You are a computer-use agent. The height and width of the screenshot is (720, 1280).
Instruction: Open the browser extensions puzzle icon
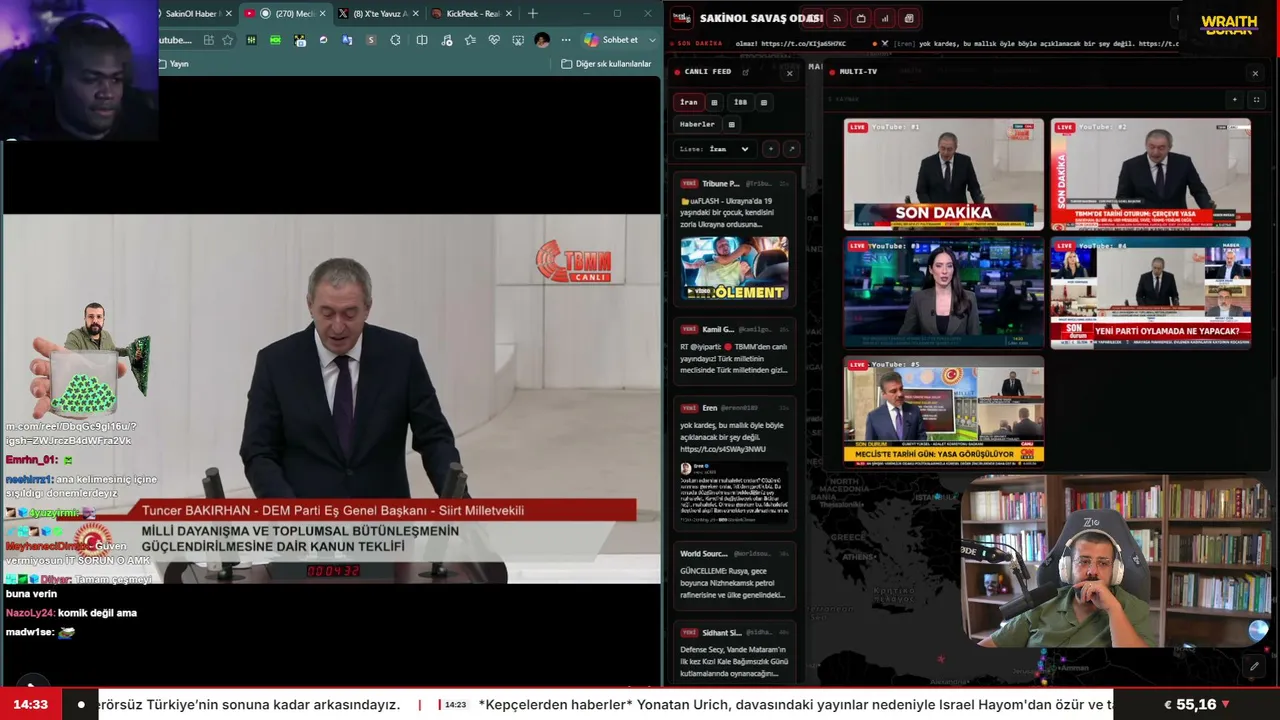(396, 40)
